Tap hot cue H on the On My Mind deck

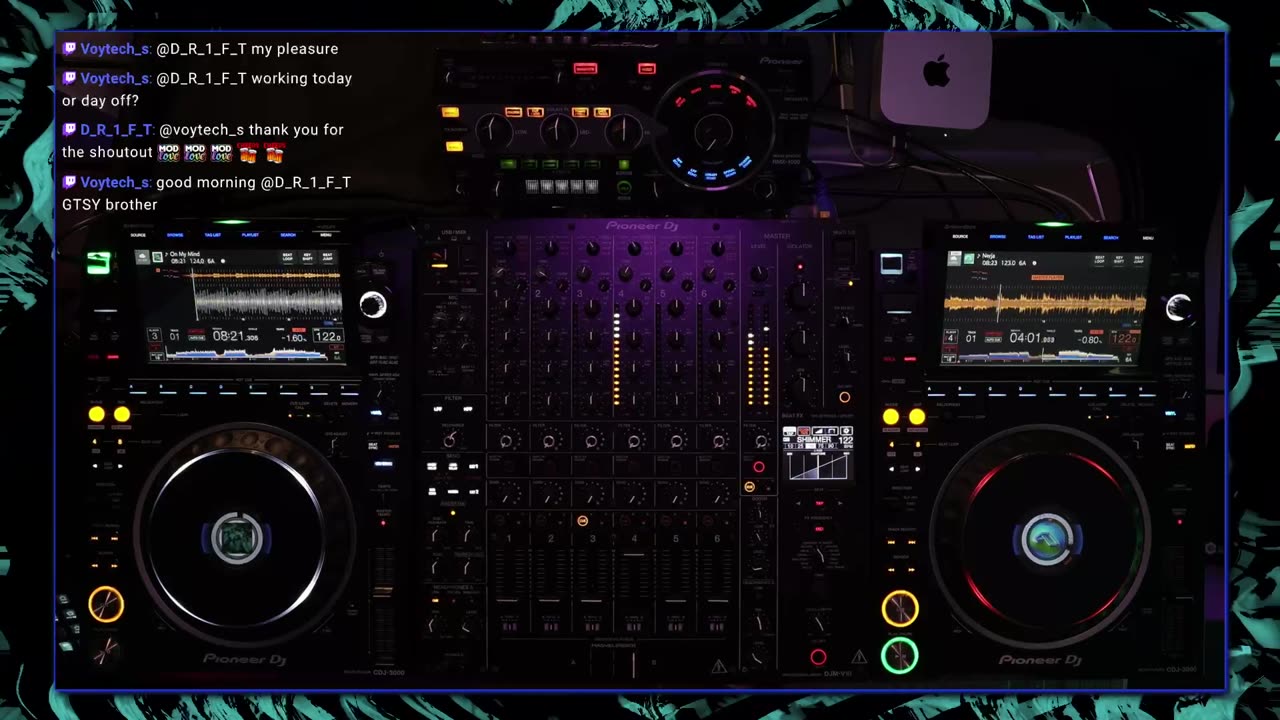[350, 390]
